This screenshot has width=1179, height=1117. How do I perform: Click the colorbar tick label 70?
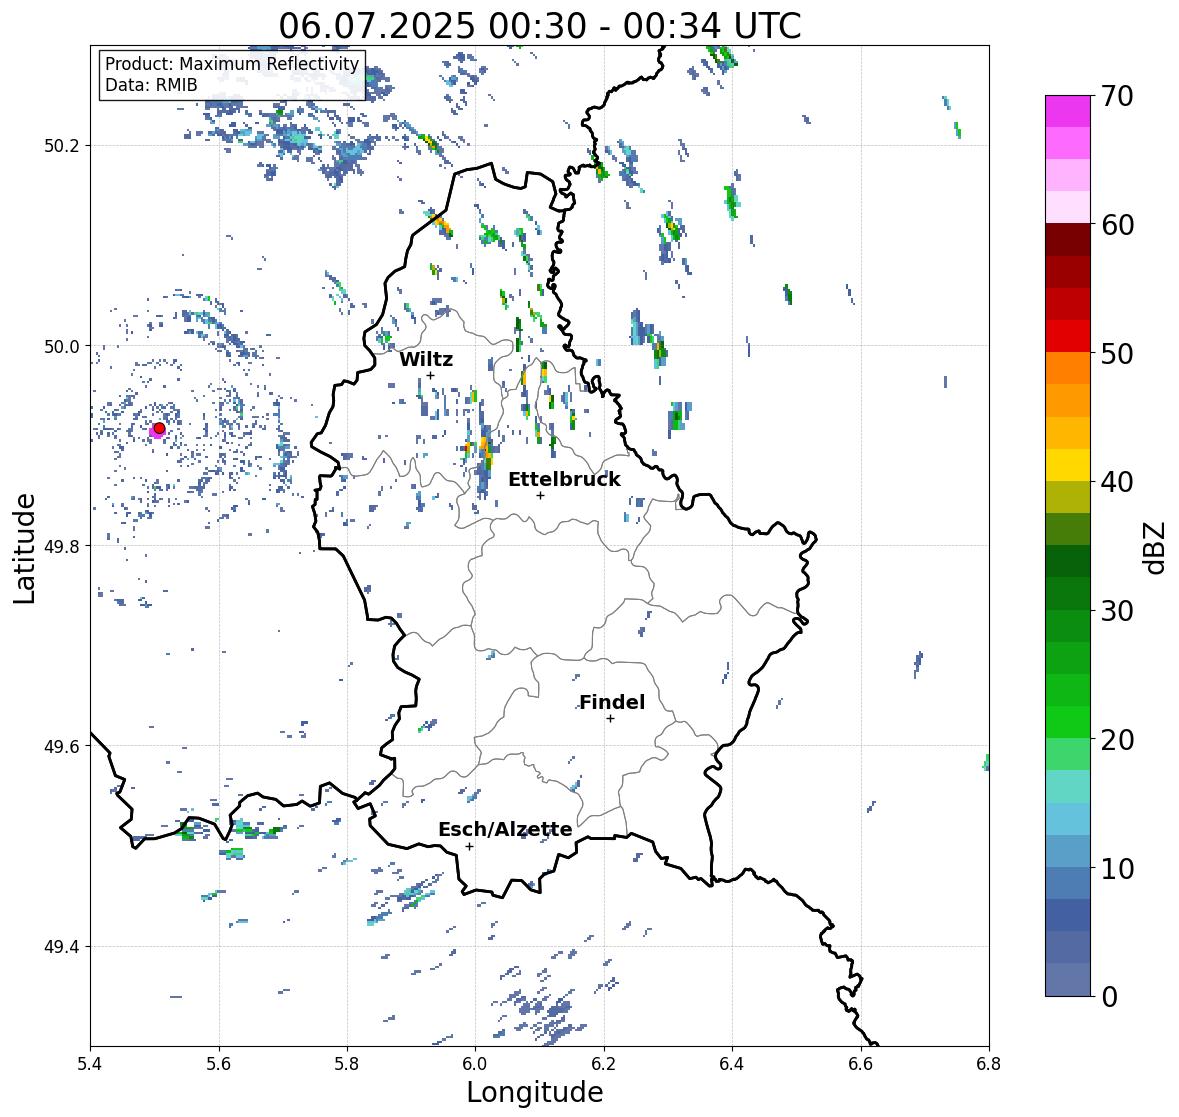[1117, 96]
